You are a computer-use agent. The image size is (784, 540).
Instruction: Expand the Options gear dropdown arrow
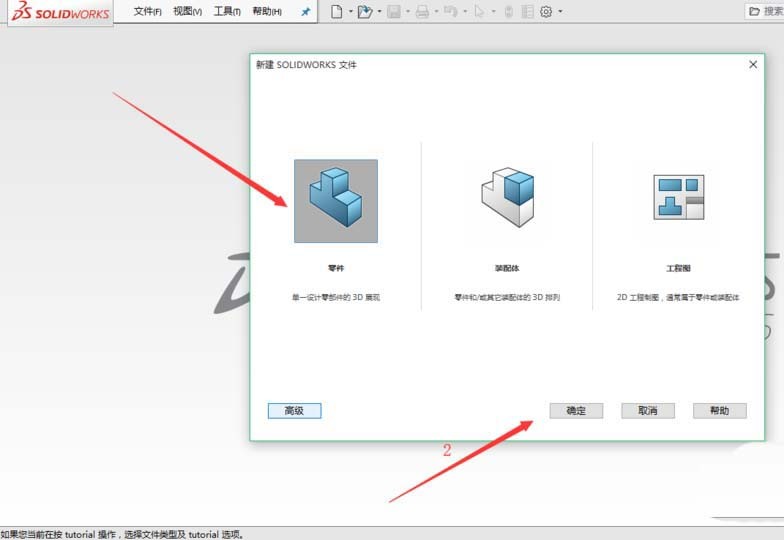point(560,12)
